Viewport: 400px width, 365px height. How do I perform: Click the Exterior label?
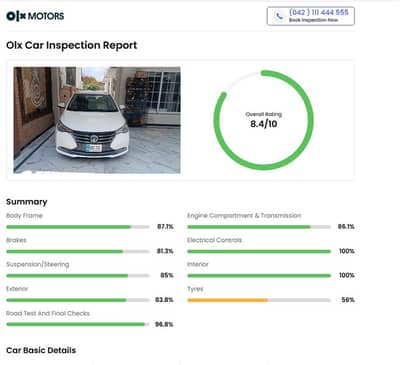tap(17, 289)
